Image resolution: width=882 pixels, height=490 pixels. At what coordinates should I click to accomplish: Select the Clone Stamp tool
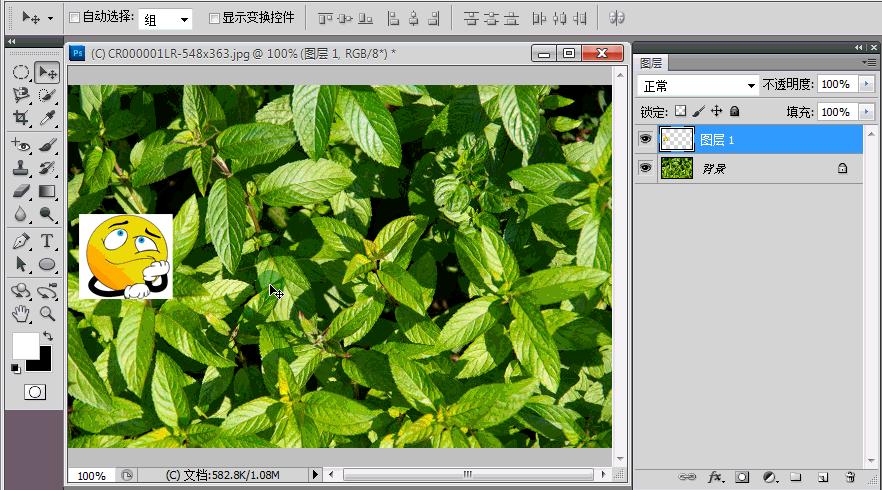[21, 168]
